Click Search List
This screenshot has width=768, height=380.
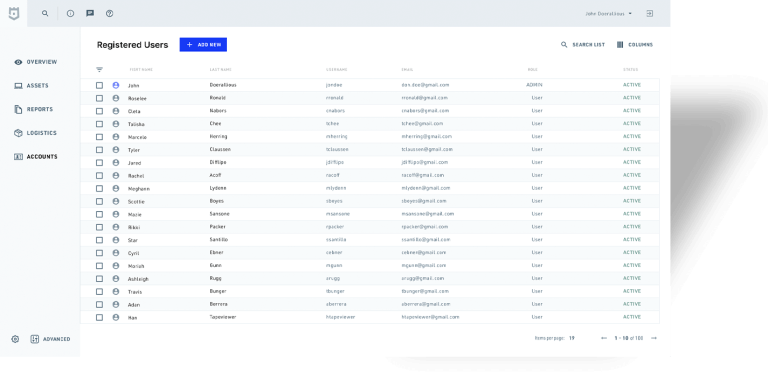coord(583,45)
